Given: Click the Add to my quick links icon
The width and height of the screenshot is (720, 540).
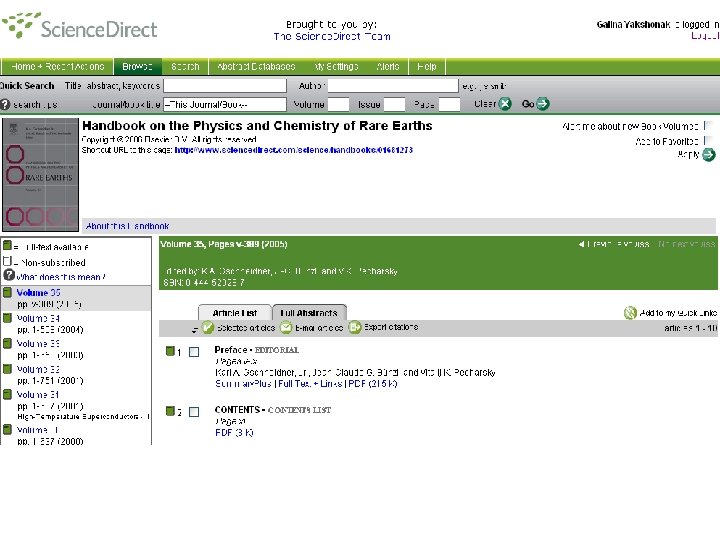Looking at the screenshot, I should click(x=630, y=313).
